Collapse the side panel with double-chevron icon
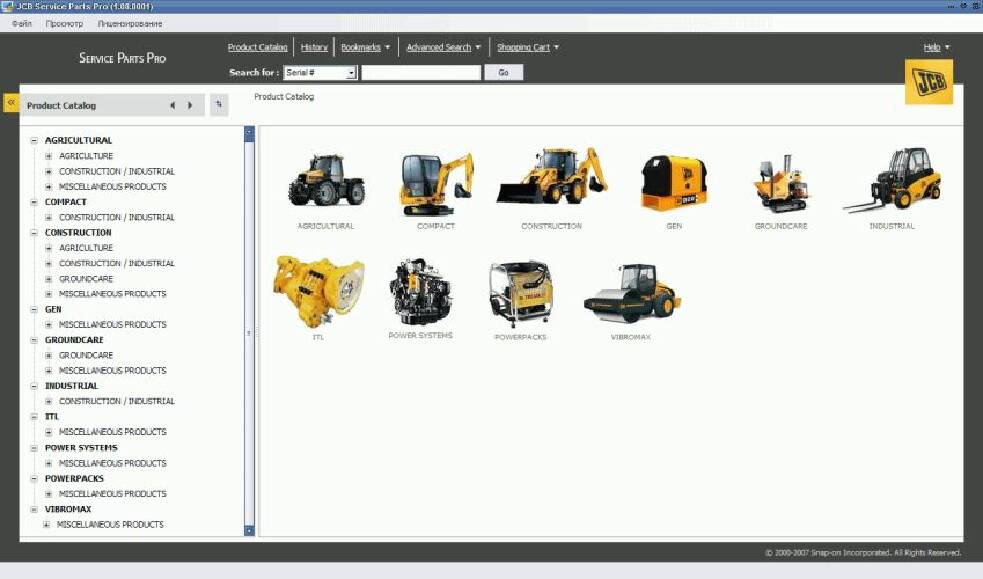This screenshot has width=983, height=579. (x=11, y=102)
